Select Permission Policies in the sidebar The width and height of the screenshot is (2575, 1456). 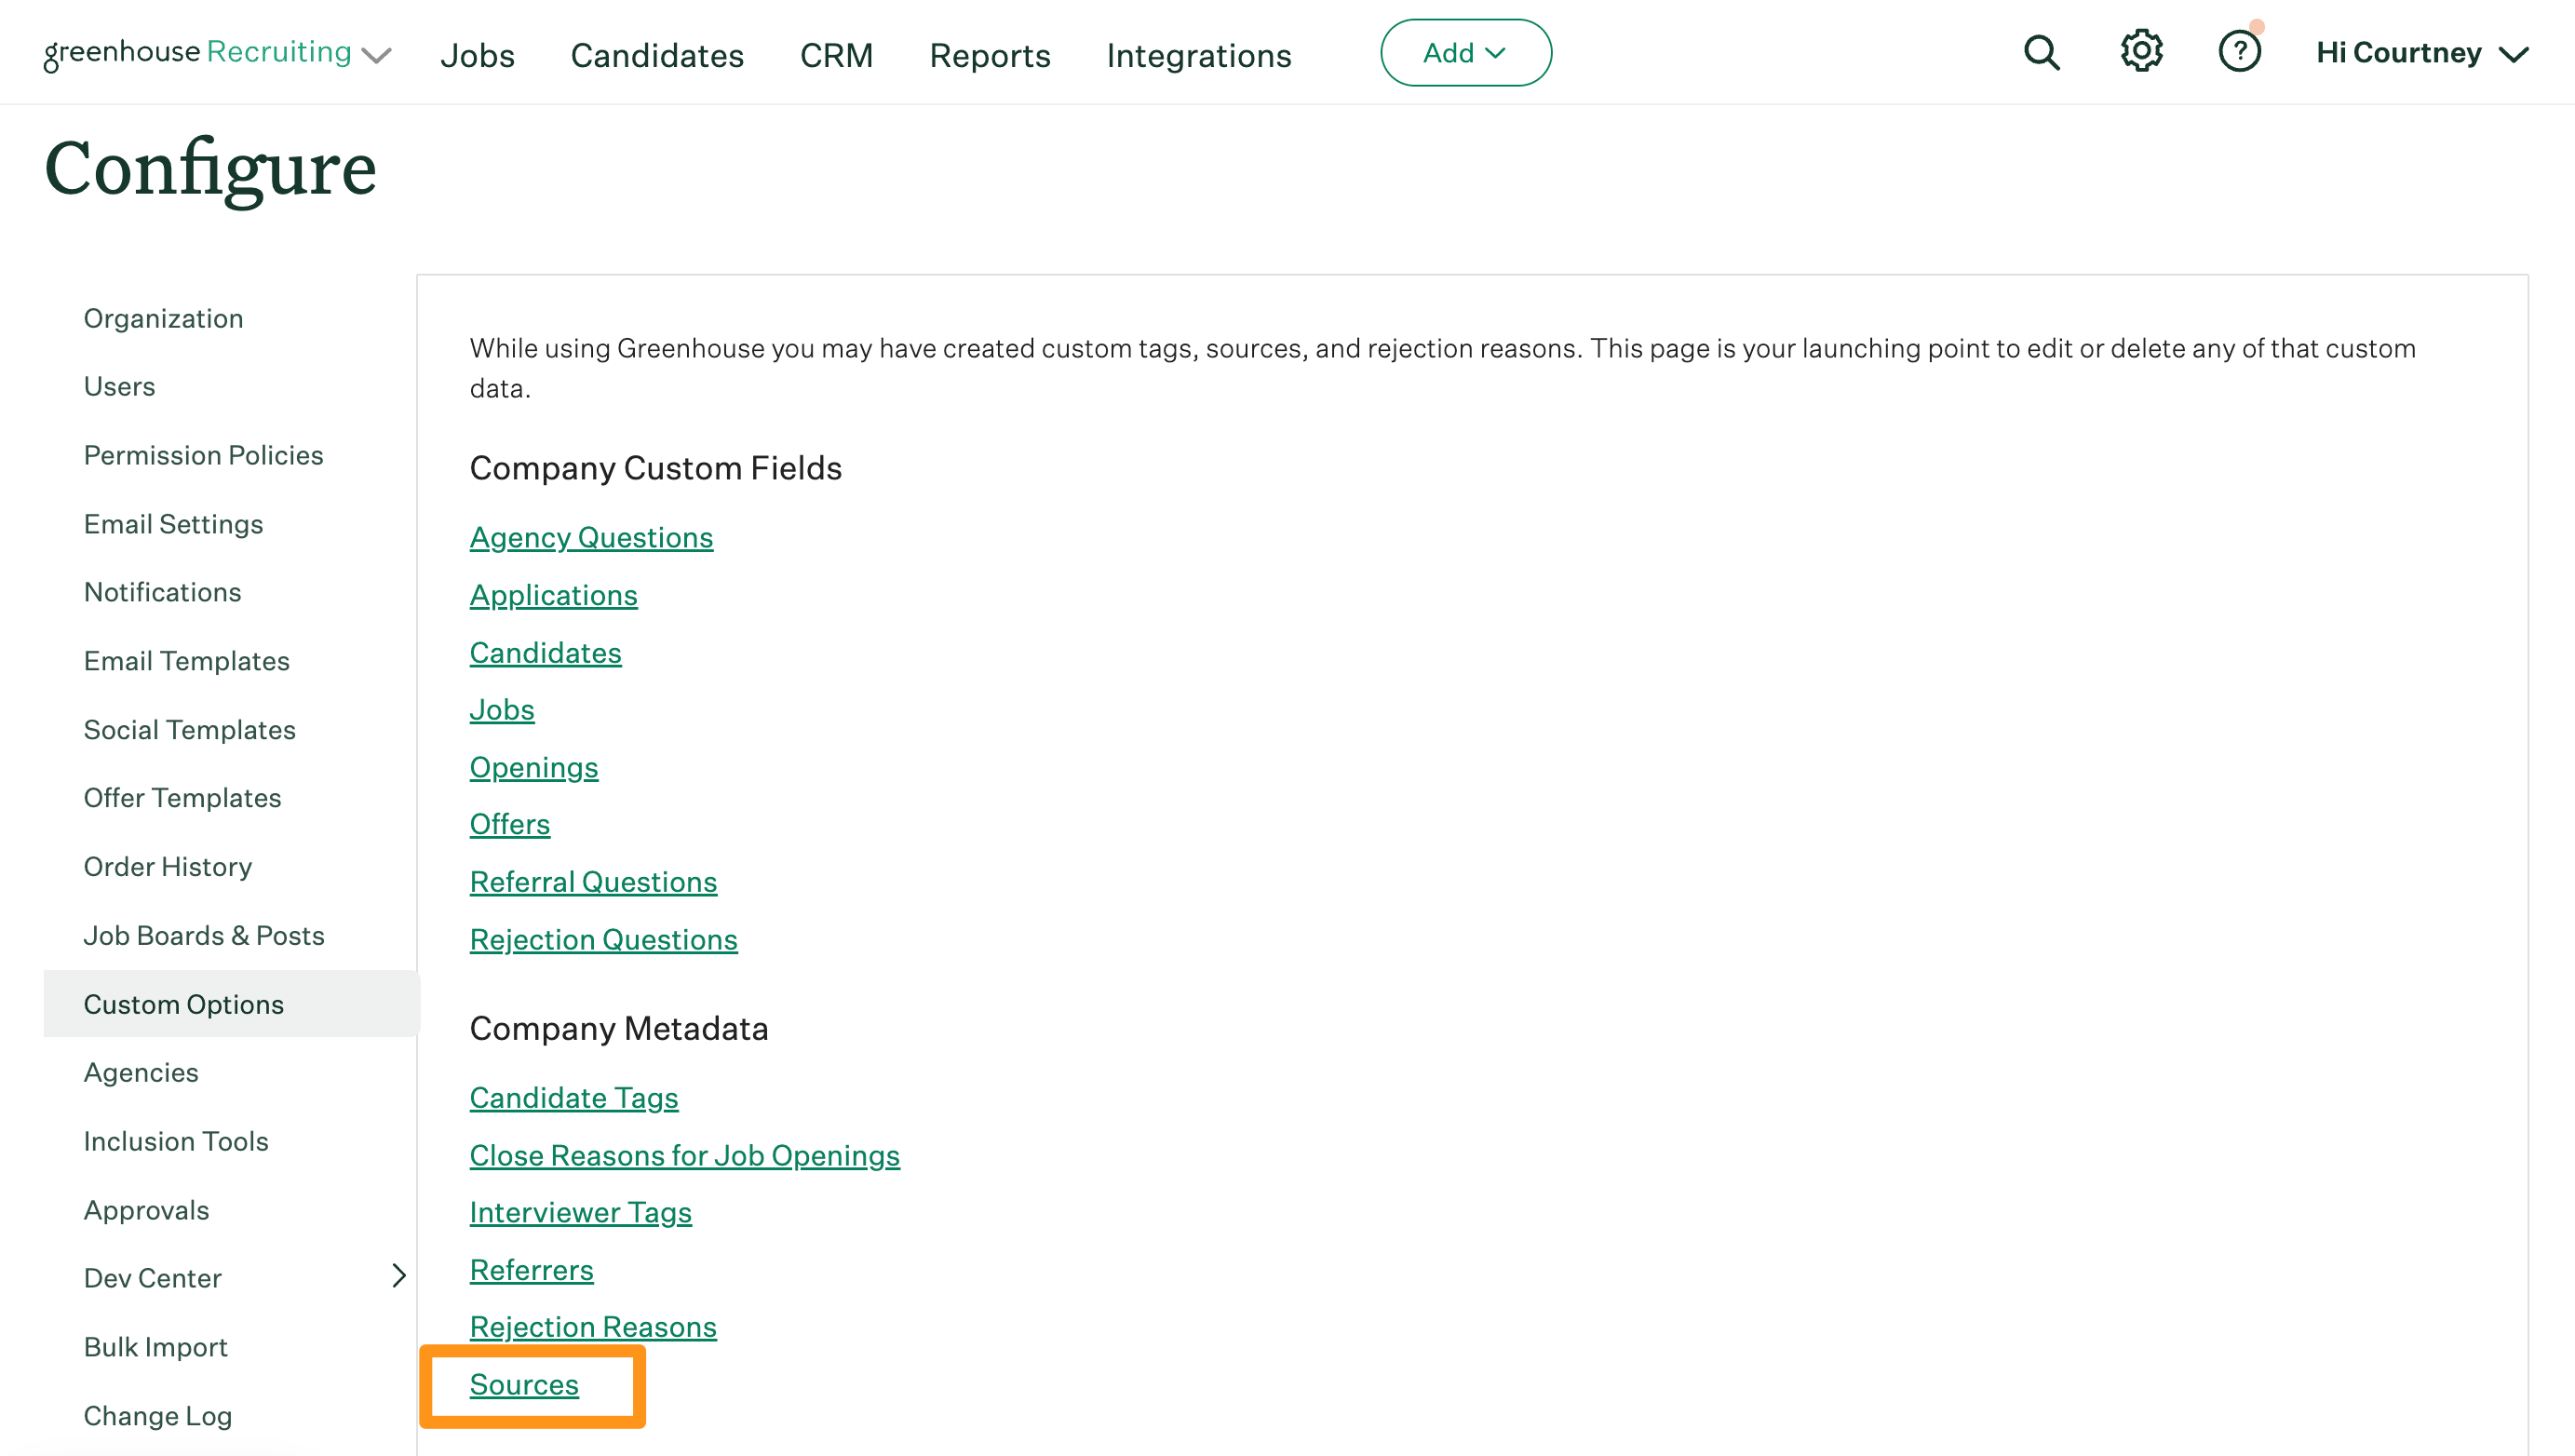(x=203, y=455)
